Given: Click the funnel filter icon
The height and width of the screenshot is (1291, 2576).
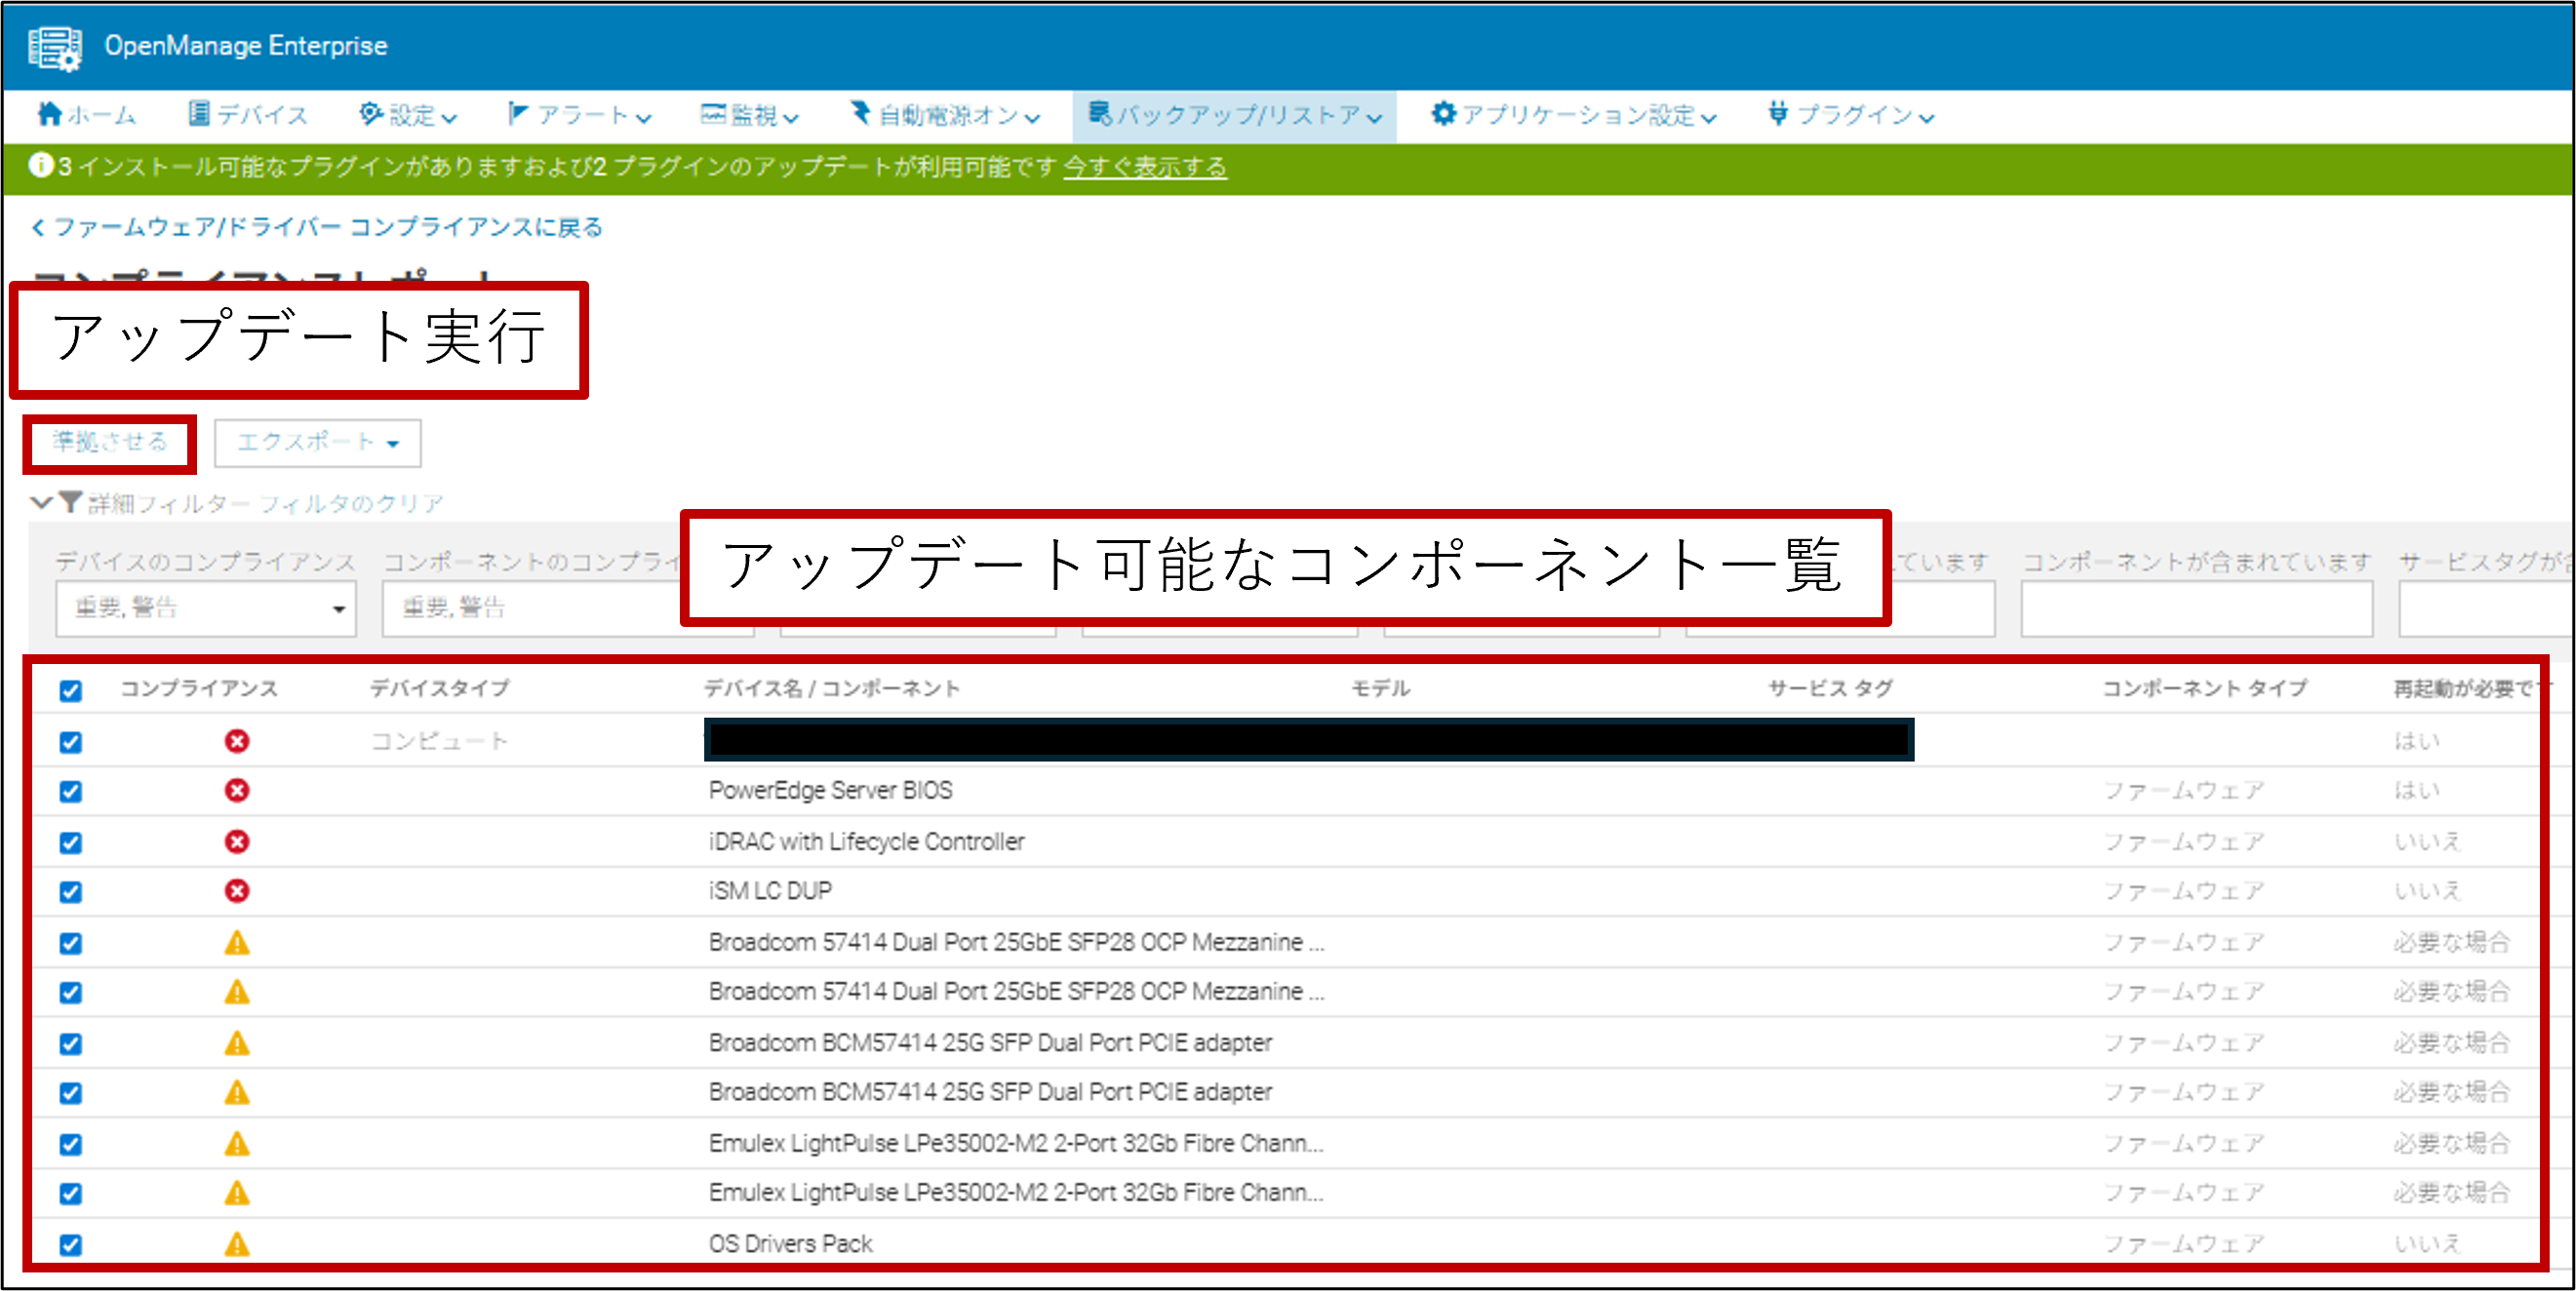Looking at the screenshot, I should pos(70,502).
